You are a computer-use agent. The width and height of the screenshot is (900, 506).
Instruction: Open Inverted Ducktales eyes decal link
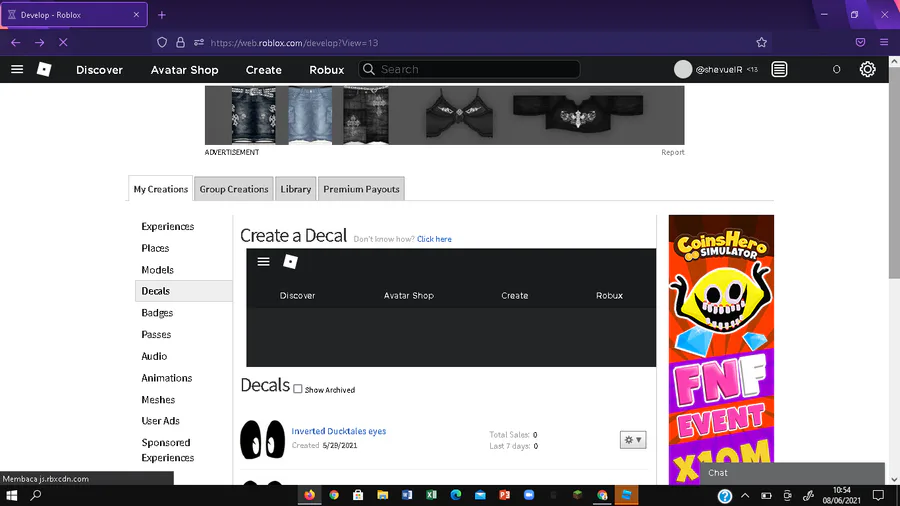point(339,431)
